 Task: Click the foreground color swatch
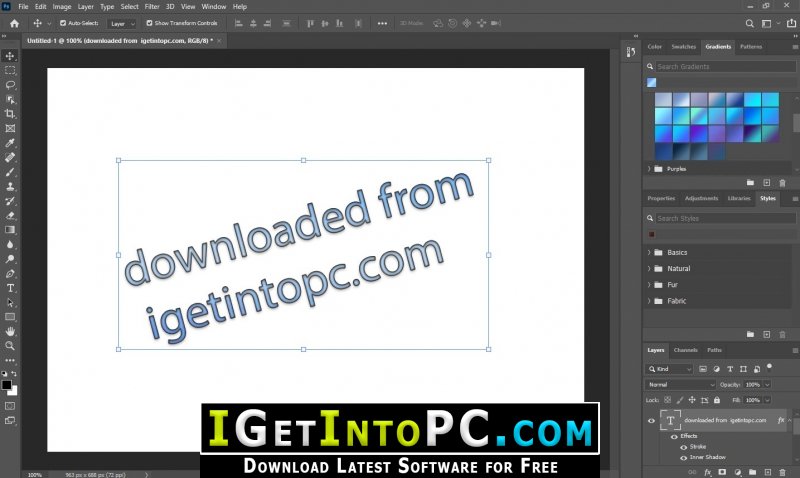click(7, 385)
